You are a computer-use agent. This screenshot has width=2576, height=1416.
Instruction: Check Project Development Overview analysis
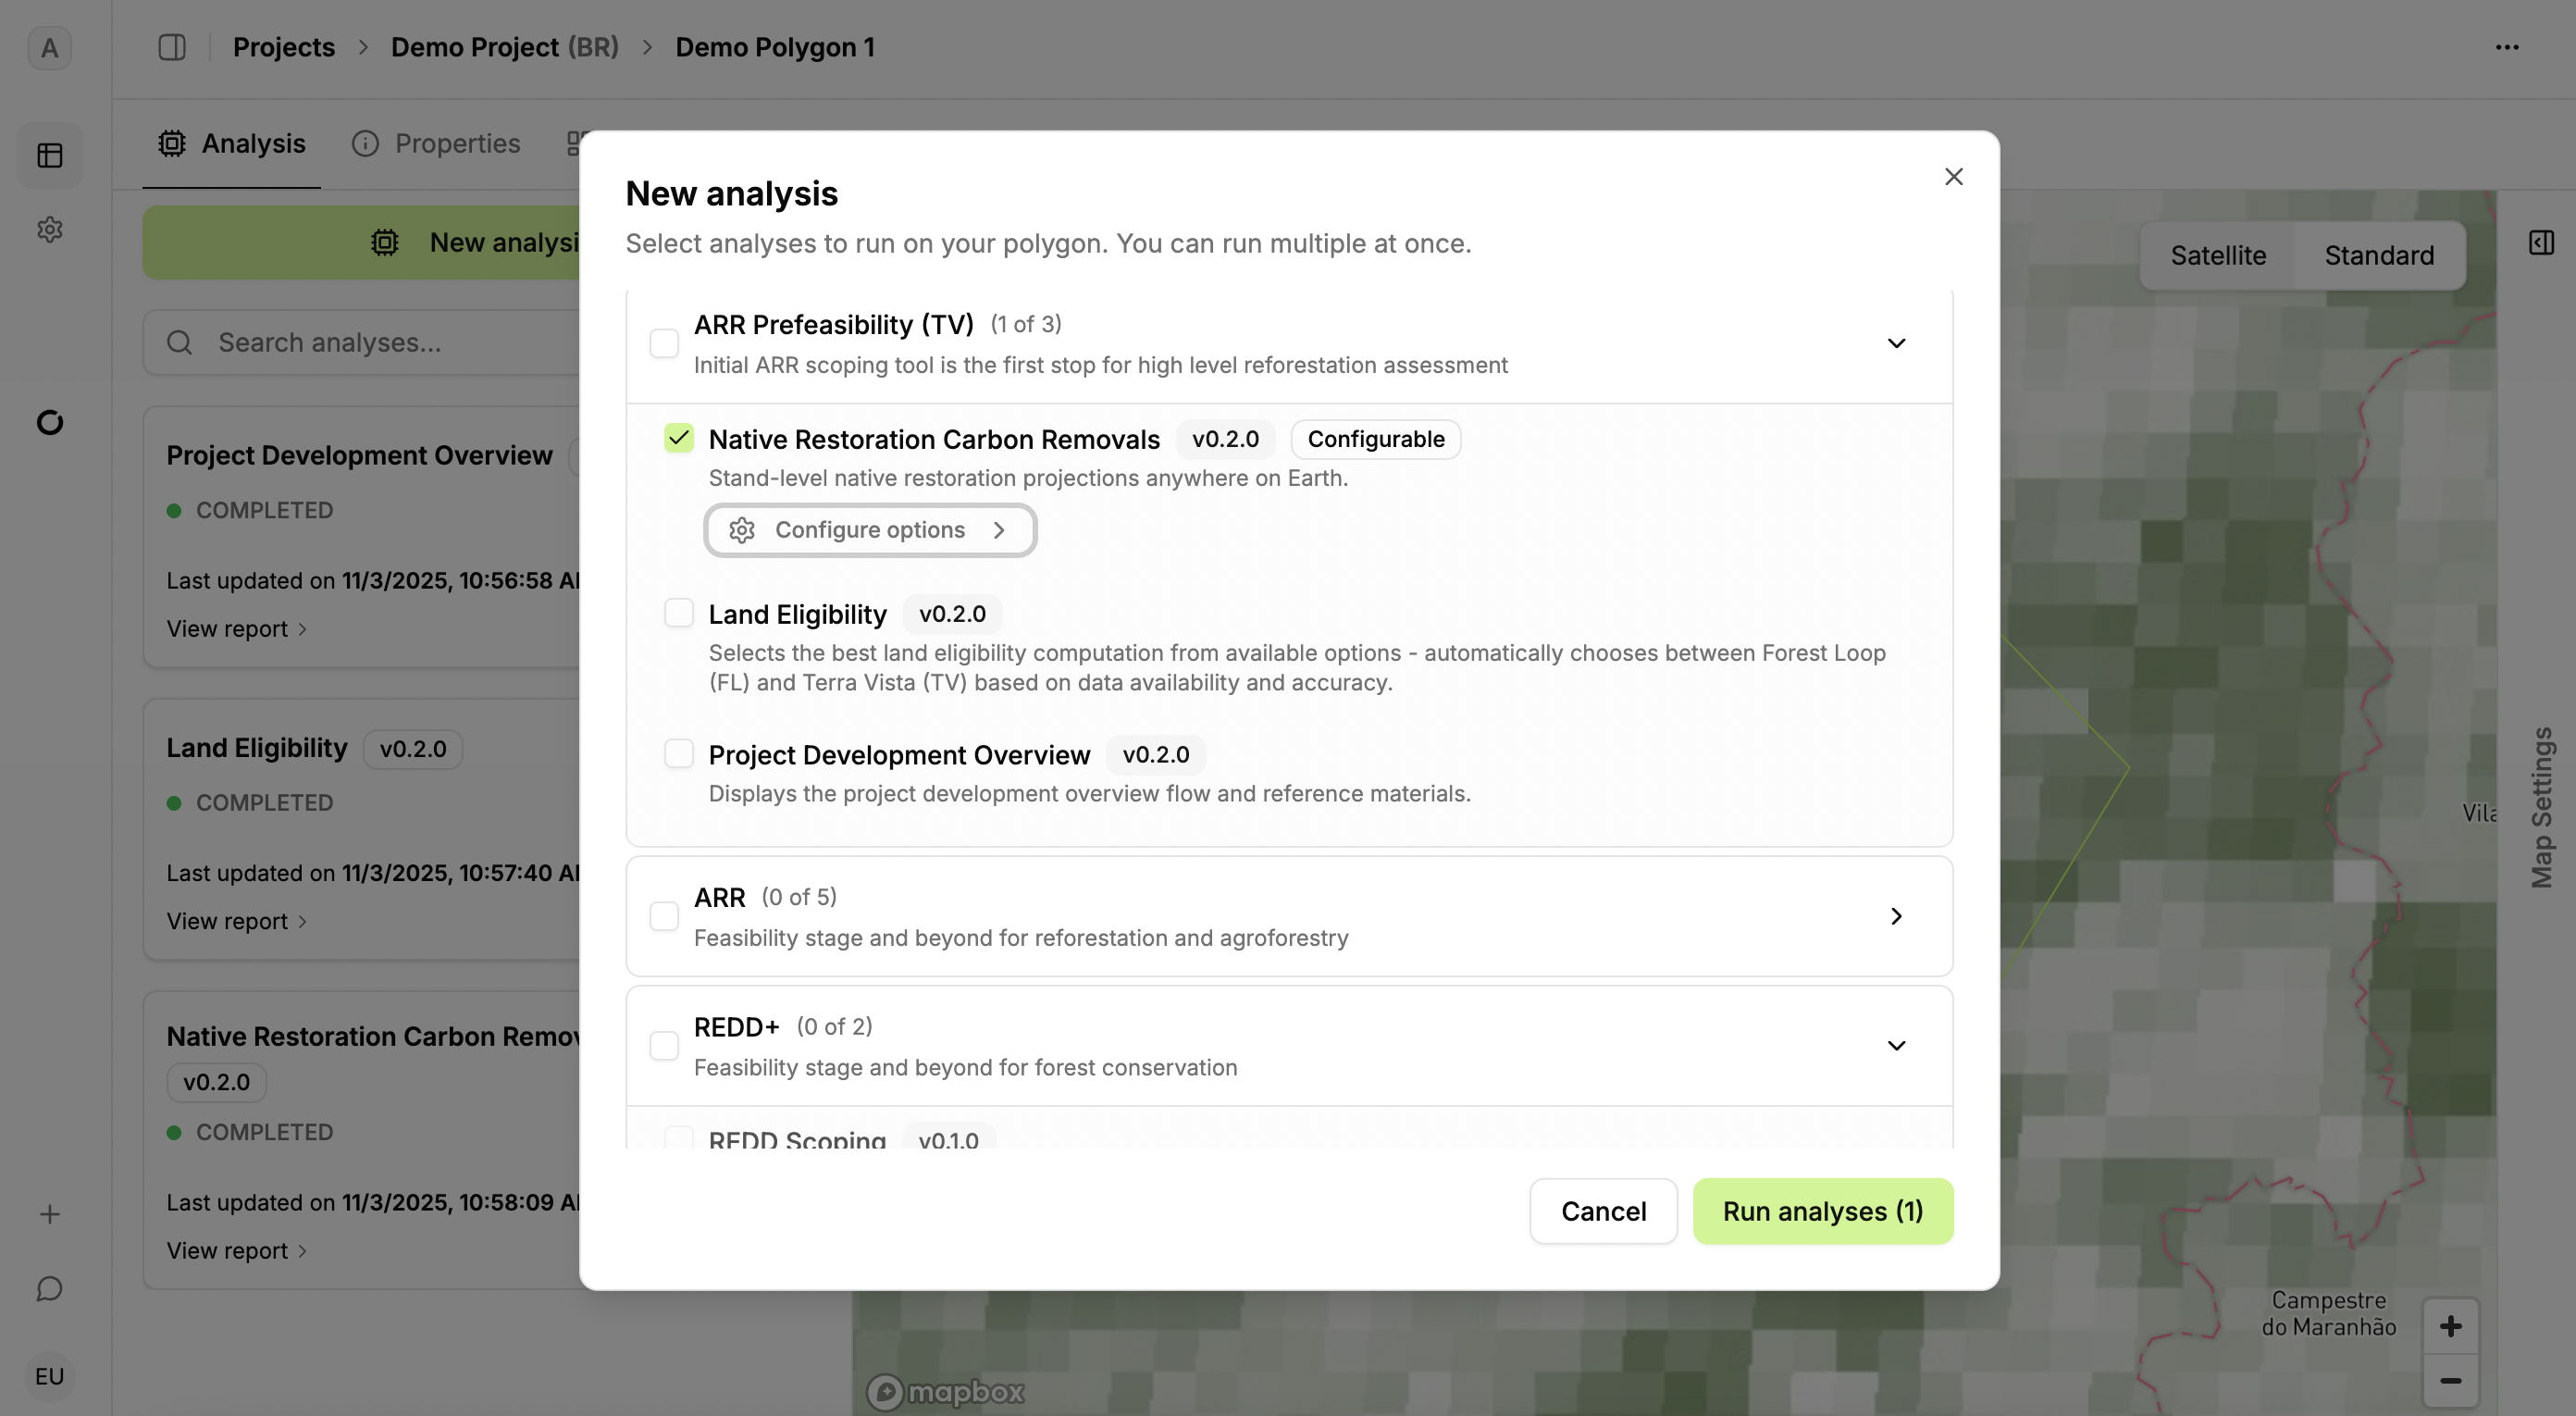point(678,754)
